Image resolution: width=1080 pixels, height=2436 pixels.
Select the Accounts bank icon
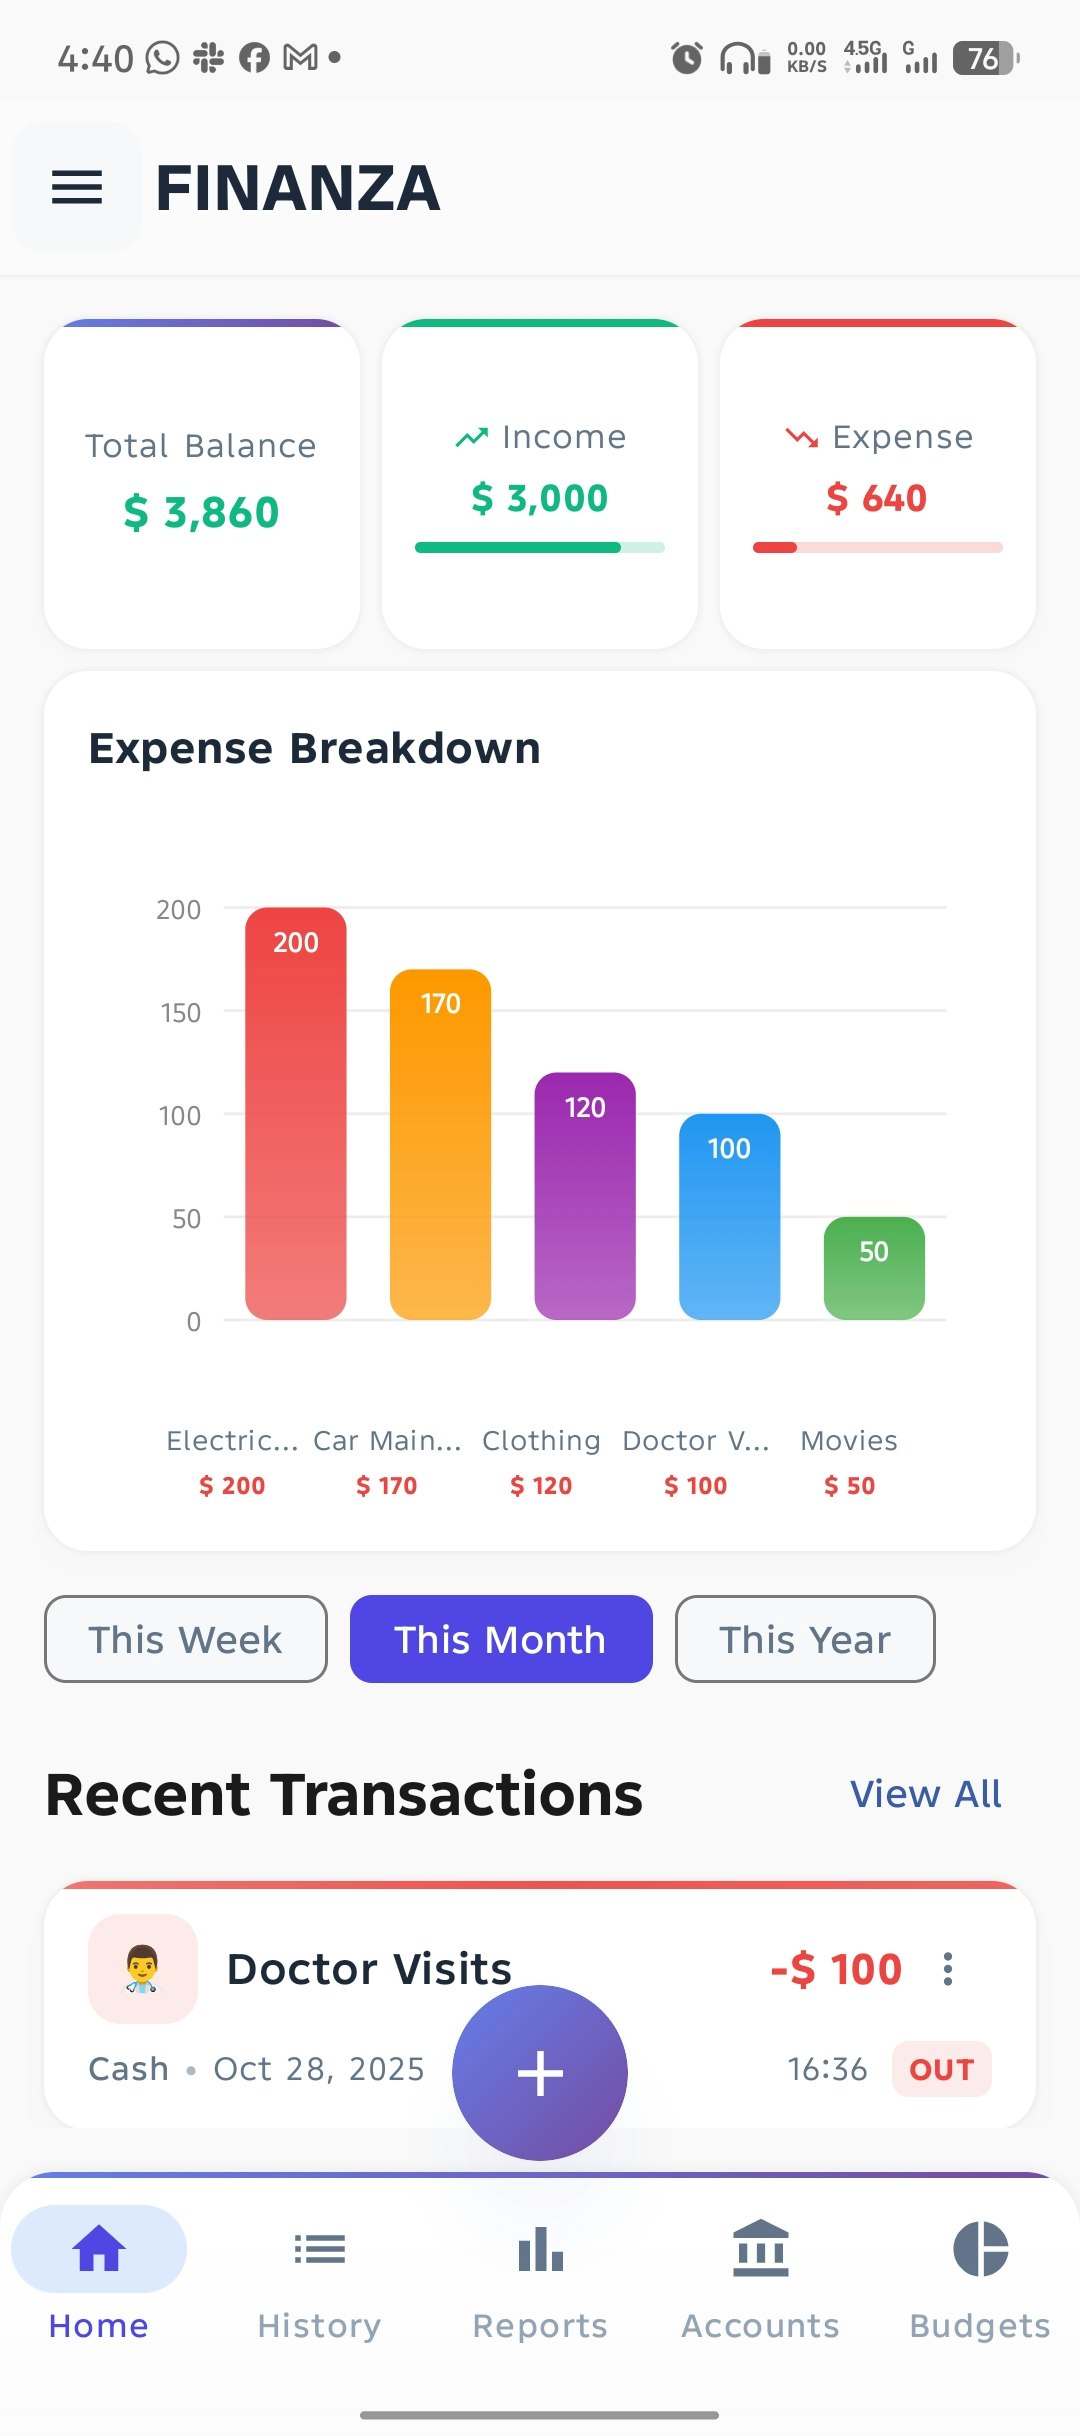759,2250
